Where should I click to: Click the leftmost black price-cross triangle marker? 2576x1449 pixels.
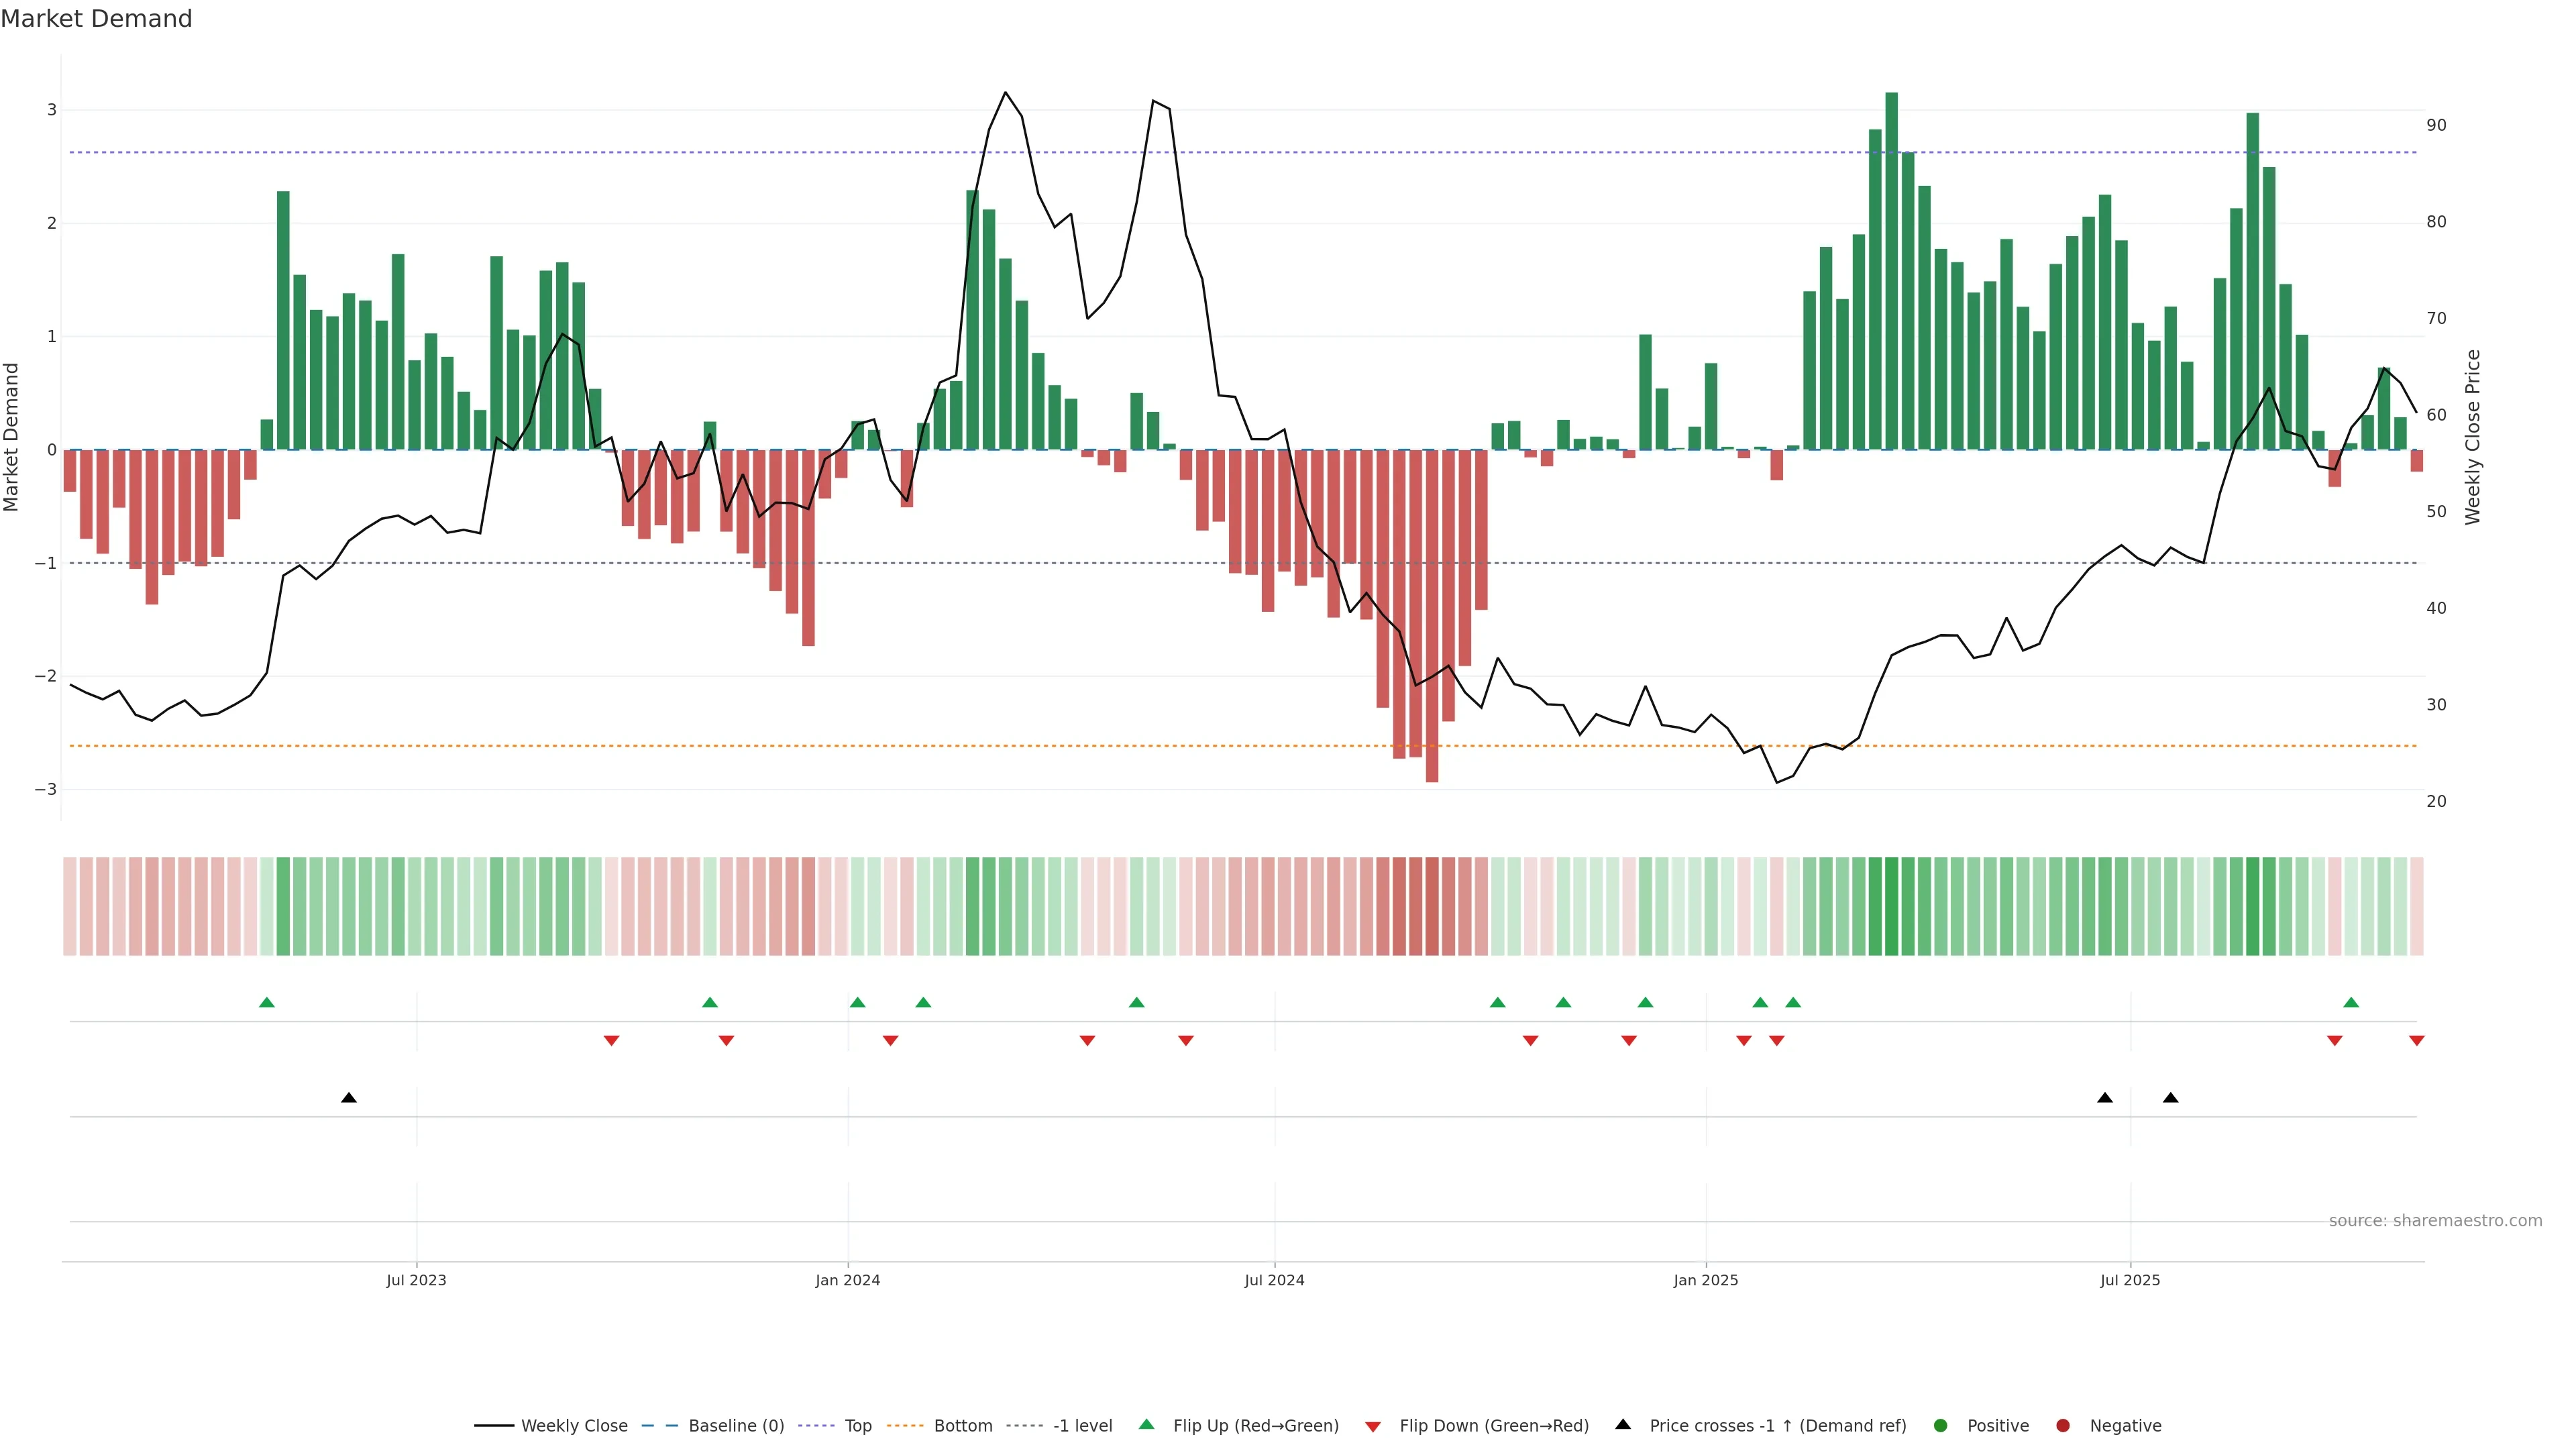pyautogui.click(x=349, y=1098)
